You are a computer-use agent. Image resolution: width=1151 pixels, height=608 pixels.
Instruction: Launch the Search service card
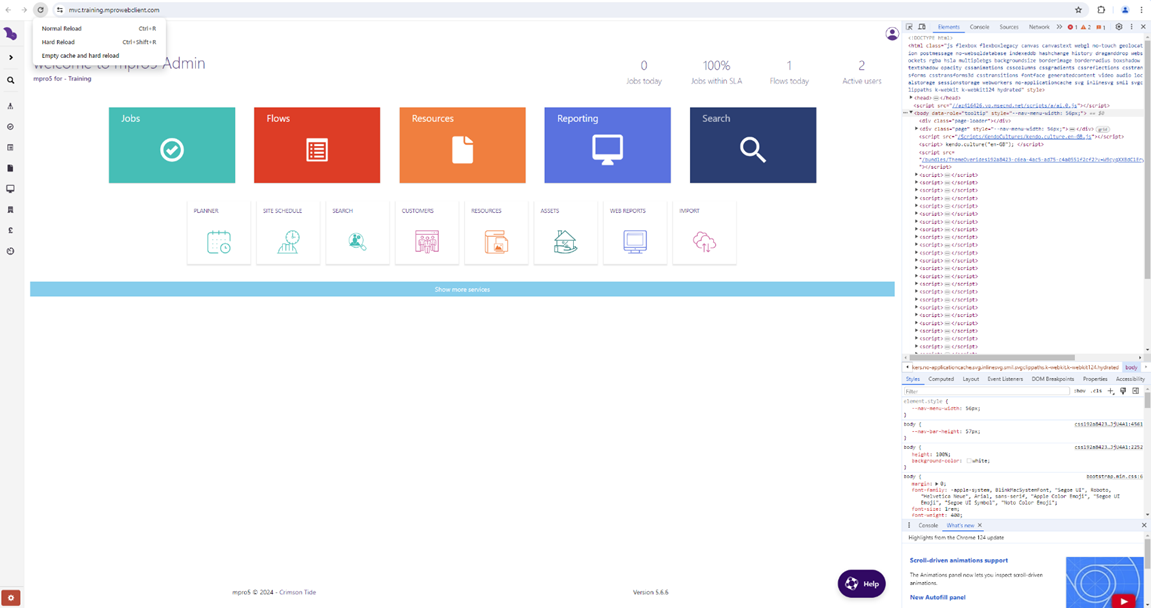coord(357,232)
